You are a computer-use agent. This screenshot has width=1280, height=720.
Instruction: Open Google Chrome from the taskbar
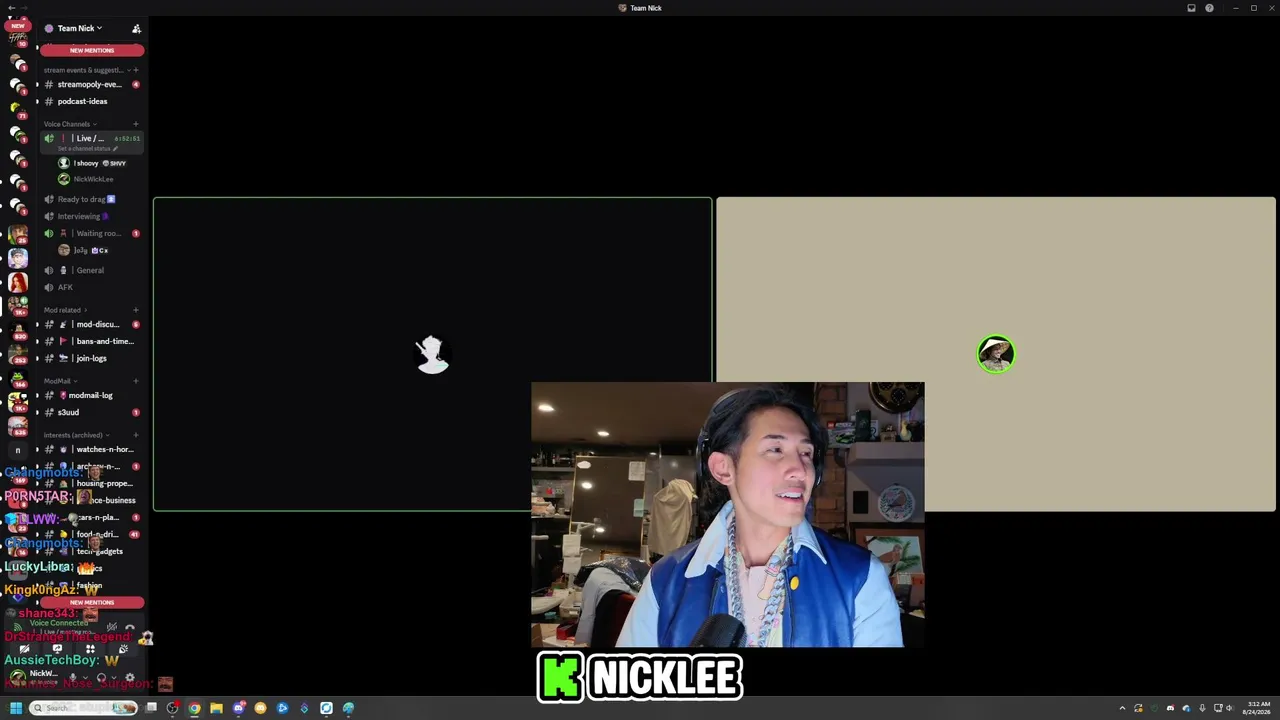coord(194,708)
